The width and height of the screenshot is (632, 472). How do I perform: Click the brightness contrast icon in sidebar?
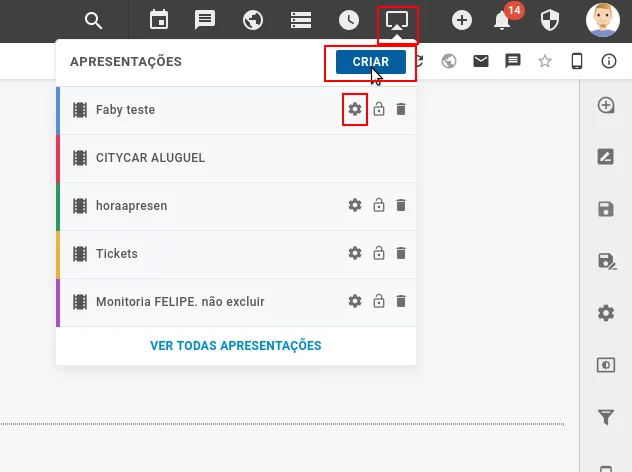point(605,365)
